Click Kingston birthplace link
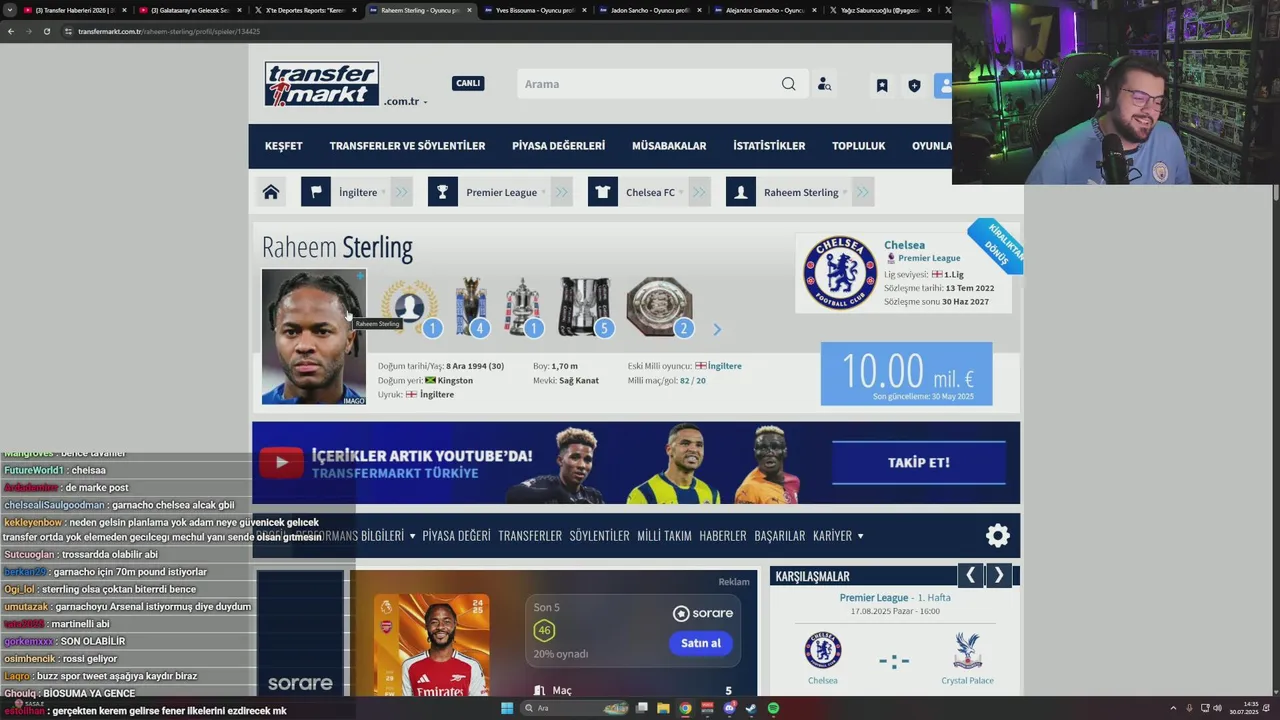Screen dimensions: 1280x720 (x=455, y=380)
